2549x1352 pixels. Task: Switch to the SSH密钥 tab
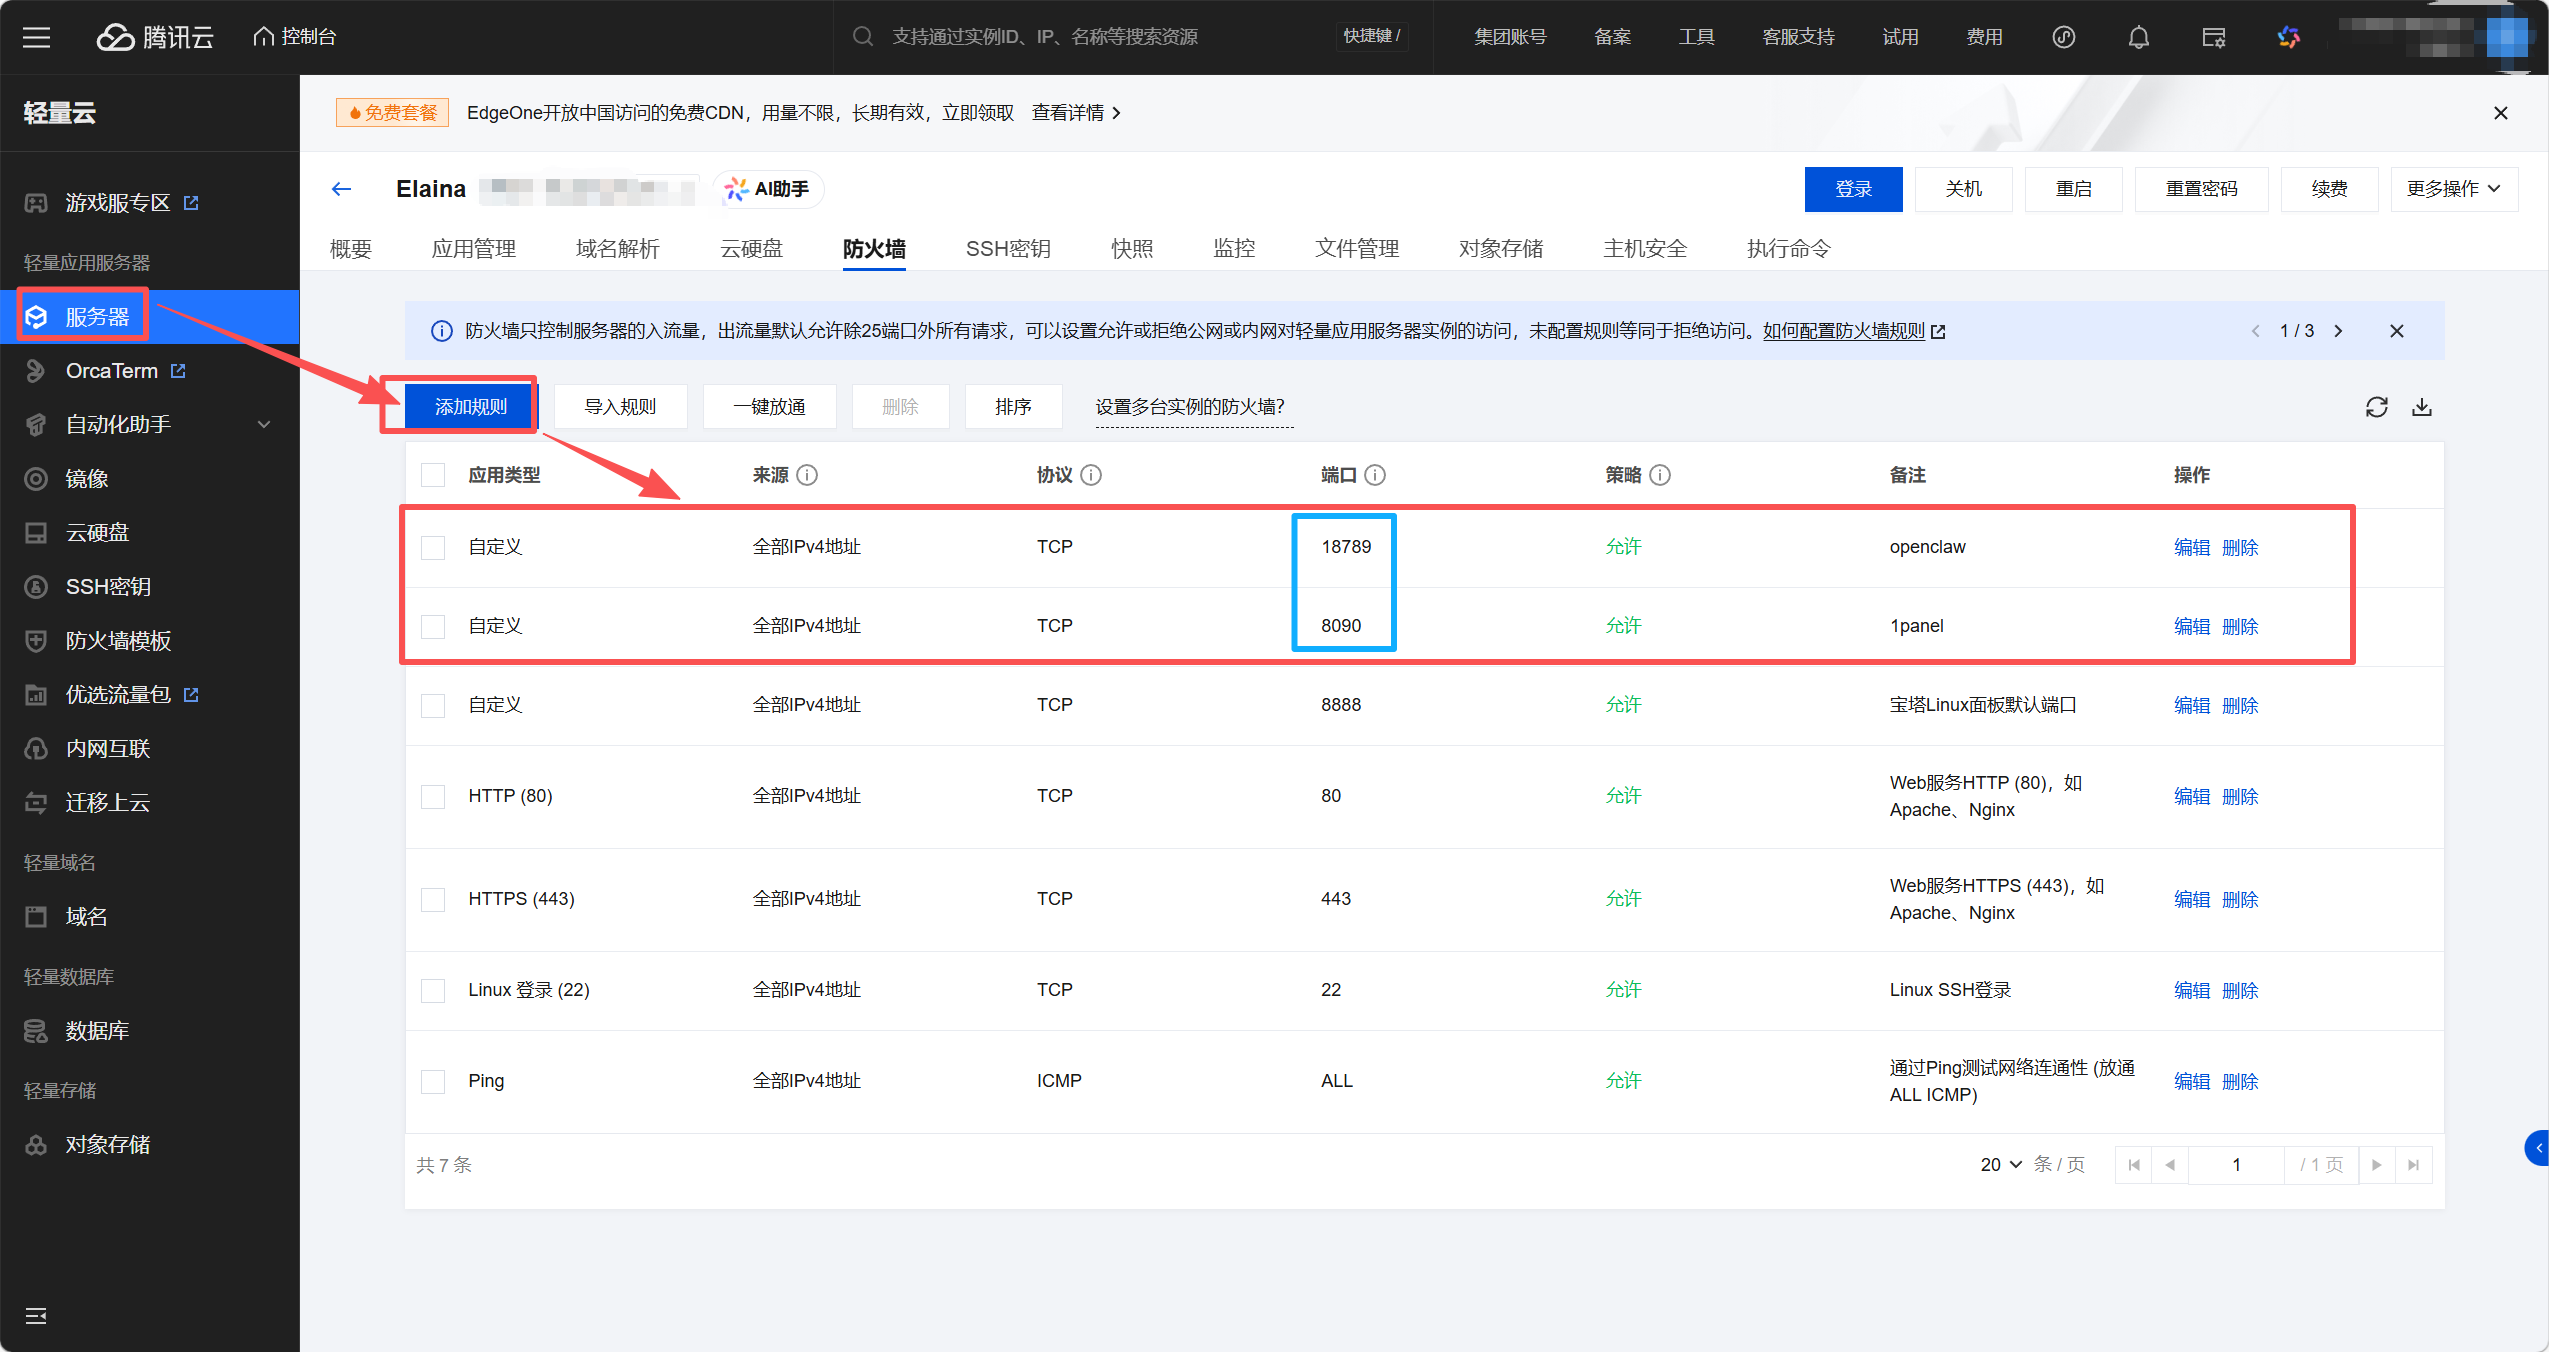click(x=1007, y=248)
